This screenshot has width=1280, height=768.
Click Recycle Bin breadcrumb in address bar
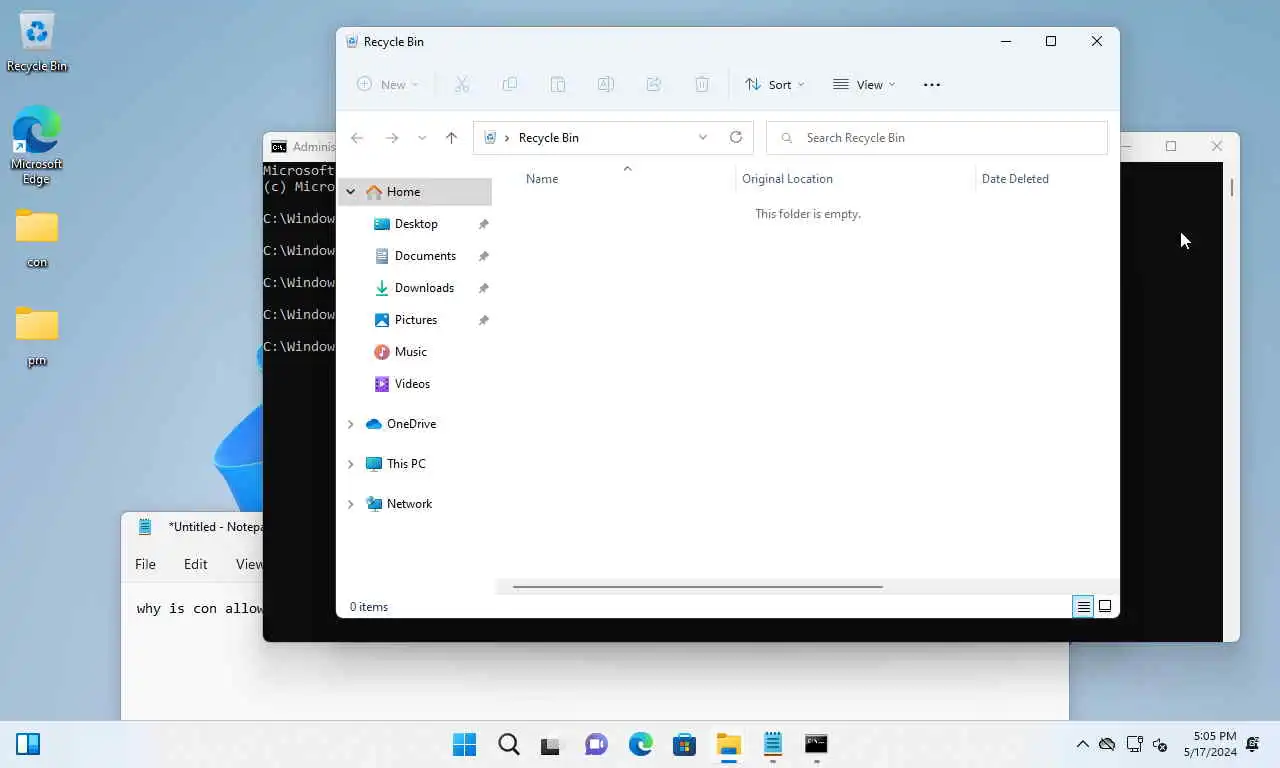[548, 138]
